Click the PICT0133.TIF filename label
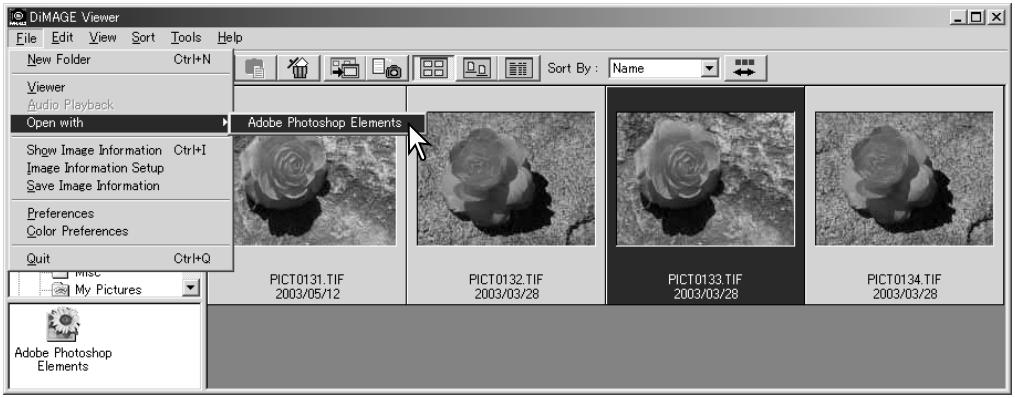The height and width of the screenshot is (398, 1015). tap(705, 280)
